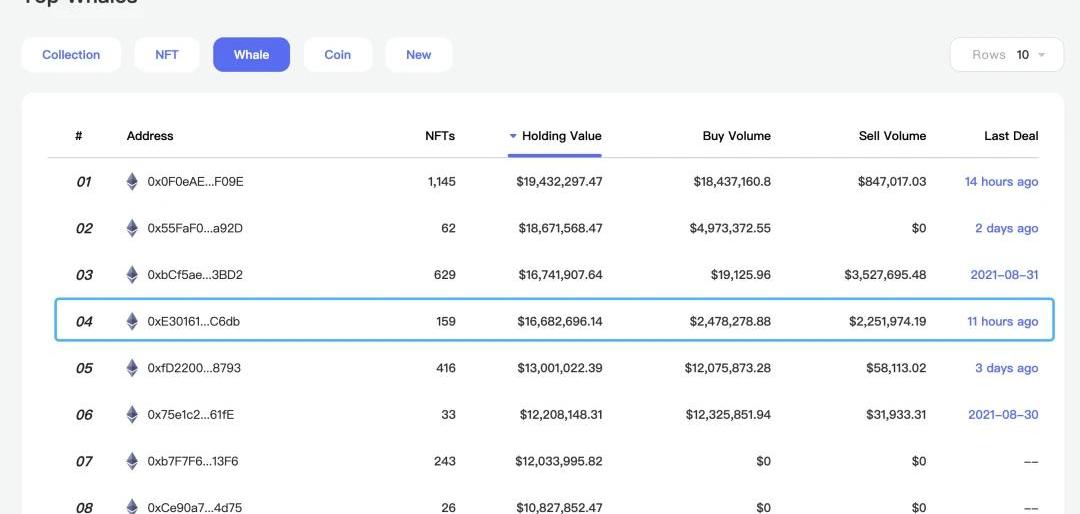The height and width of the screenshot is (514, 1080).
Task: Open the New tab
Action: coord(418,55)
